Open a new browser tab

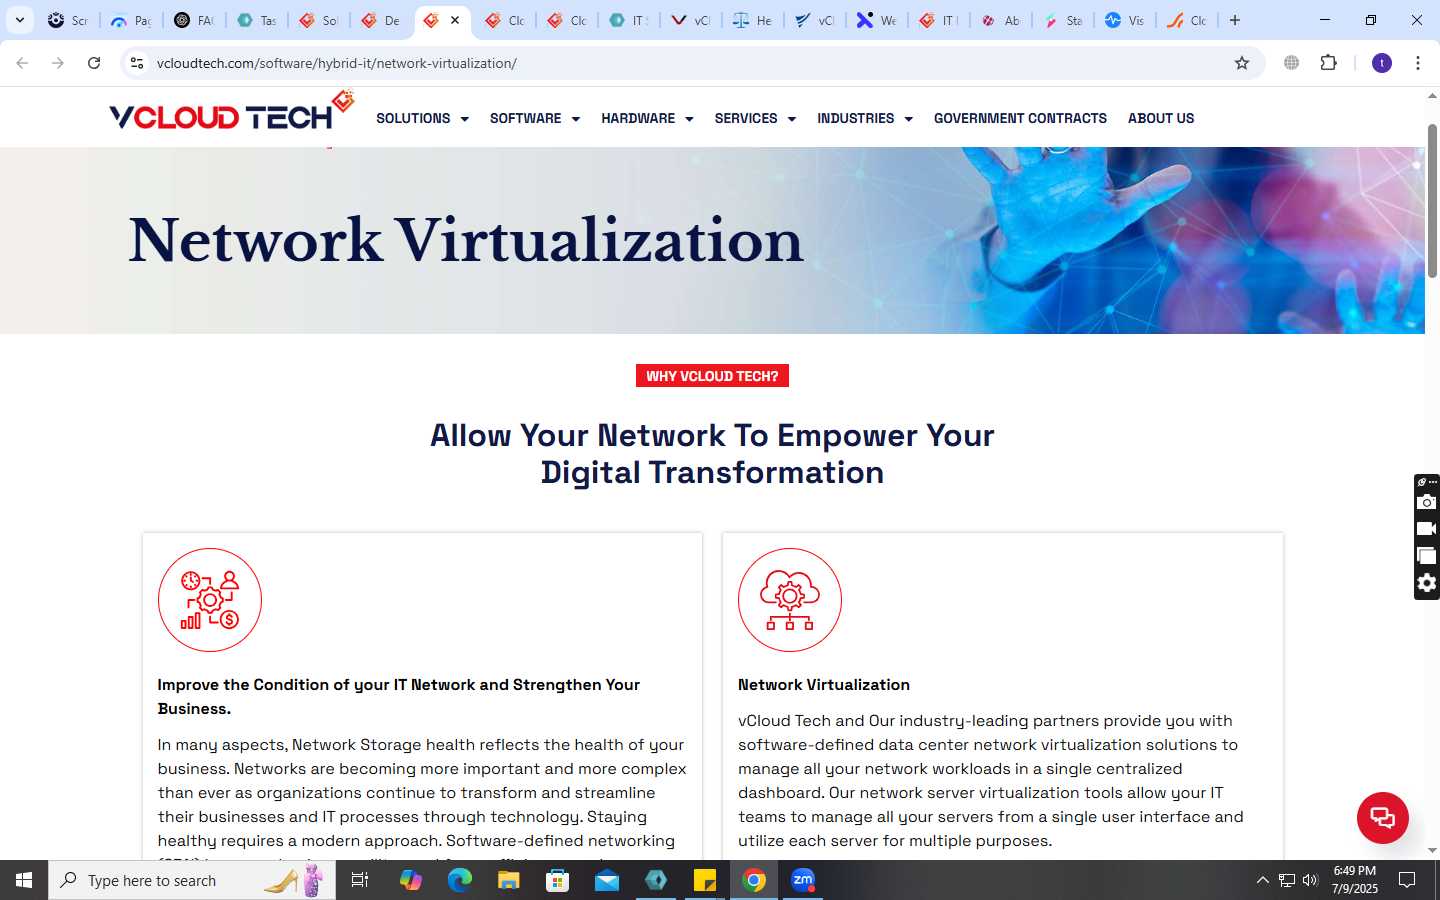1235,20
